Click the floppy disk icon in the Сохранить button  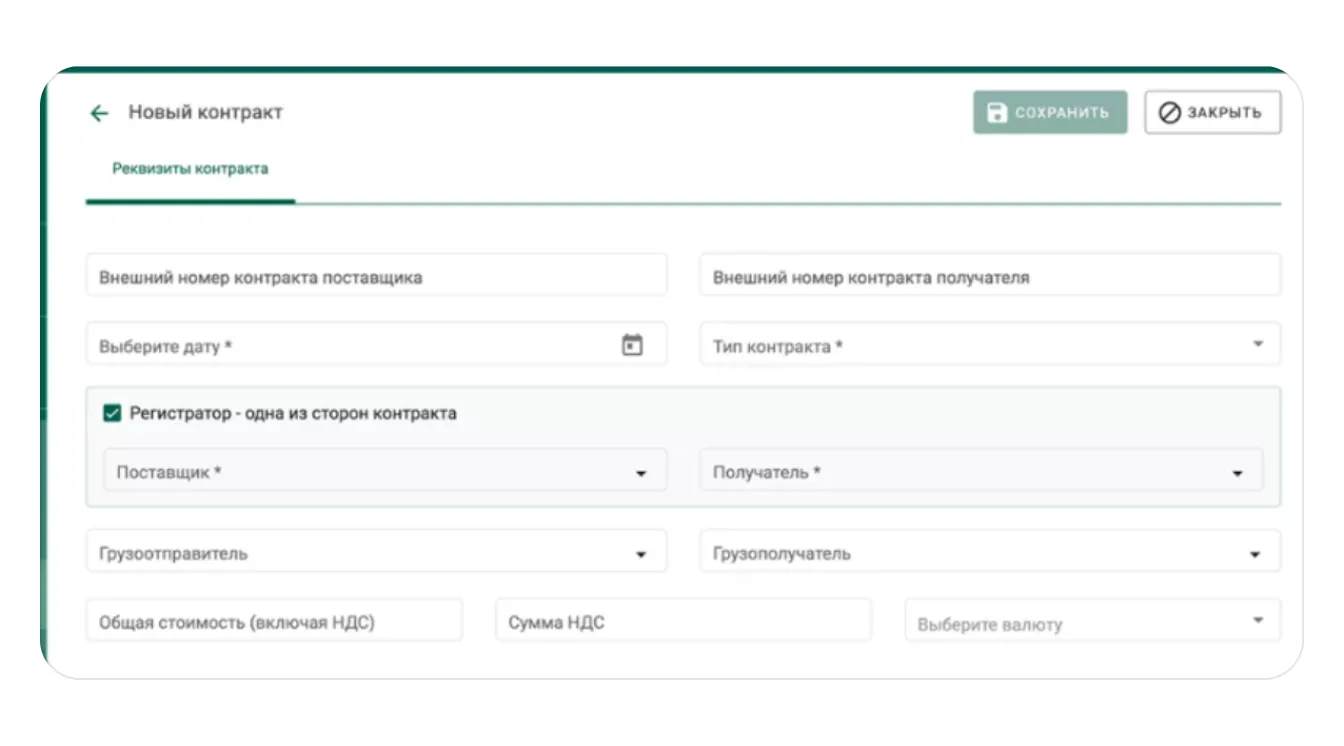coord(996,113)
